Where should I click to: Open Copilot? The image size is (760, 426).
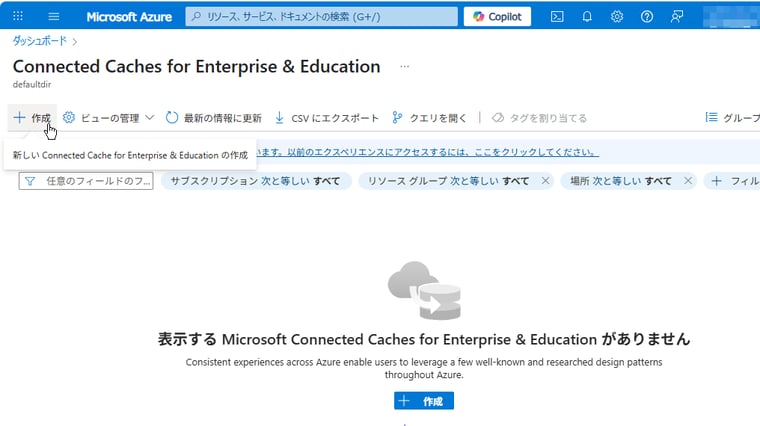pos(497,16)
